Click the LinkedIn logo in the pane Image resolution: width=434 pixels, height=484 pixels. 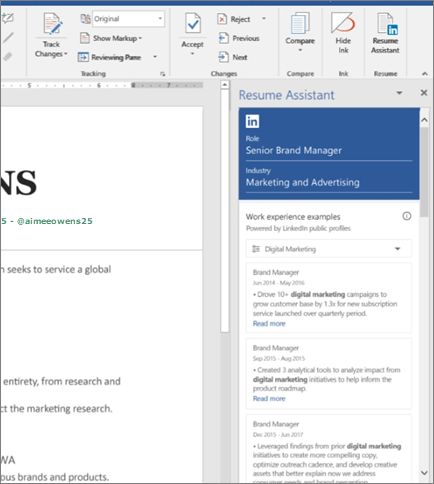(252, 121)
